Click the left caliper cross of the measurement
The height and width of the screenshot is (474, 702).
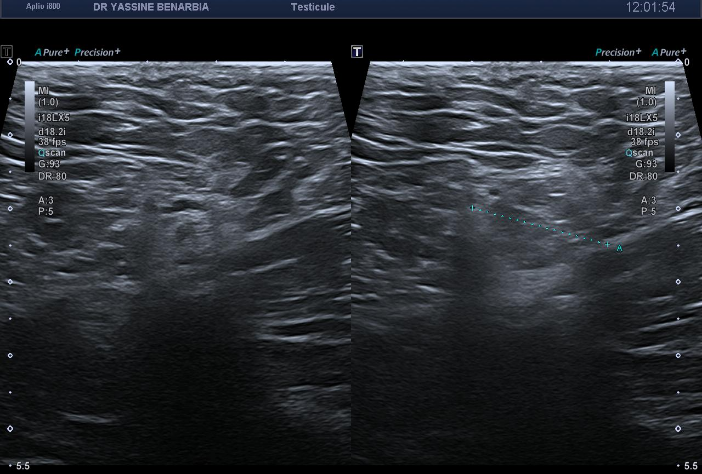click(472, 208)
